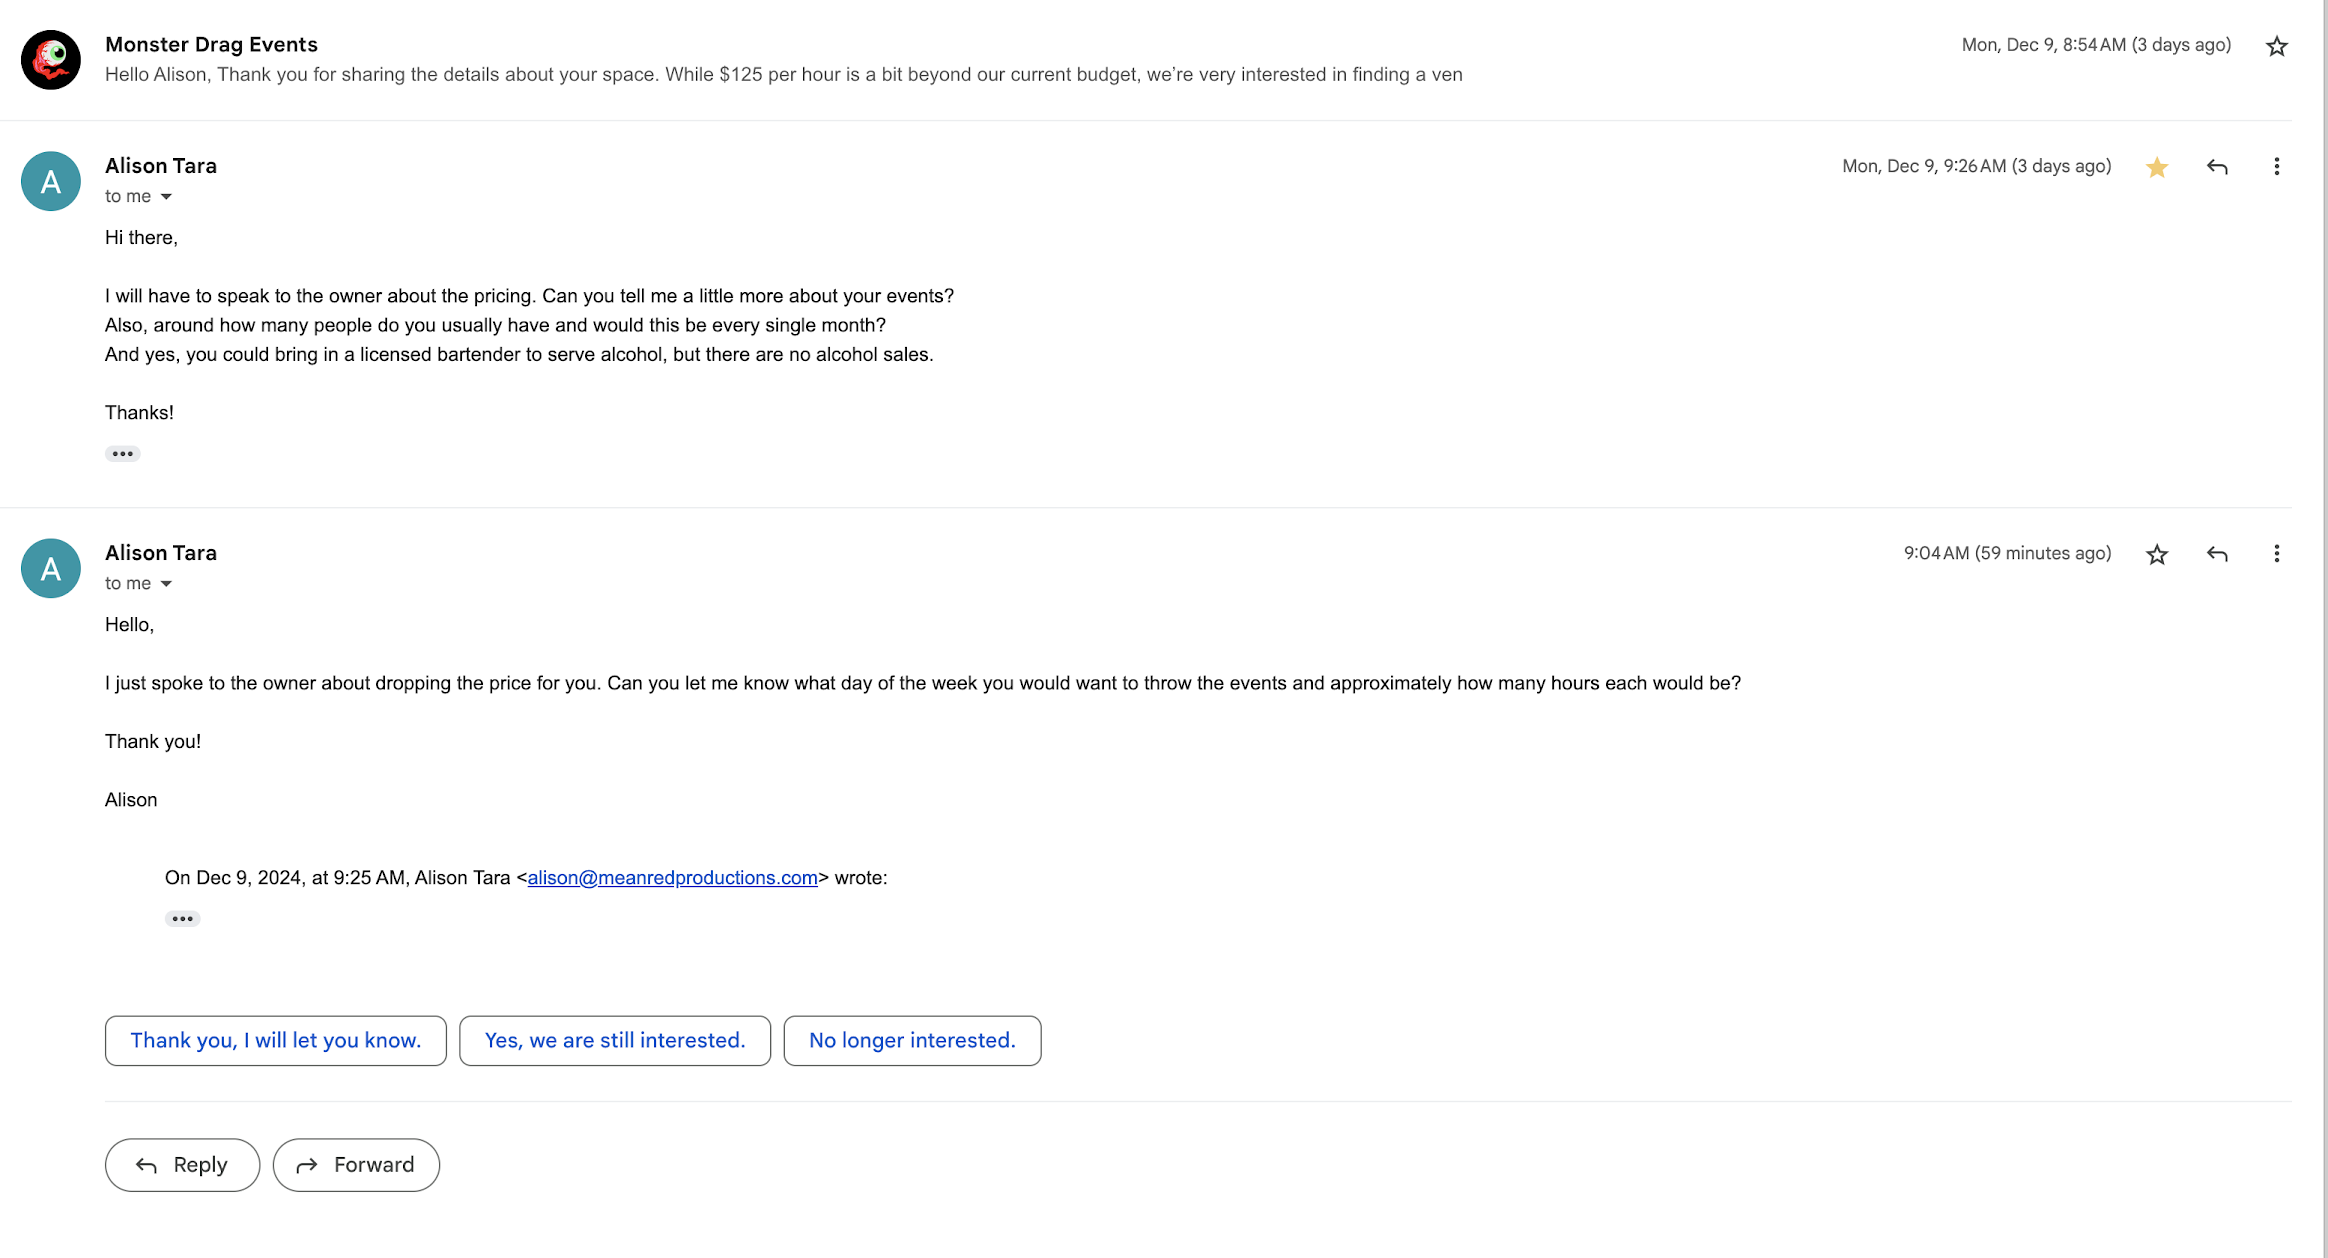Open more options for 9:04 AM message
Image resolution: width=2328 pixels, height=1258 pixels.
2276,554
